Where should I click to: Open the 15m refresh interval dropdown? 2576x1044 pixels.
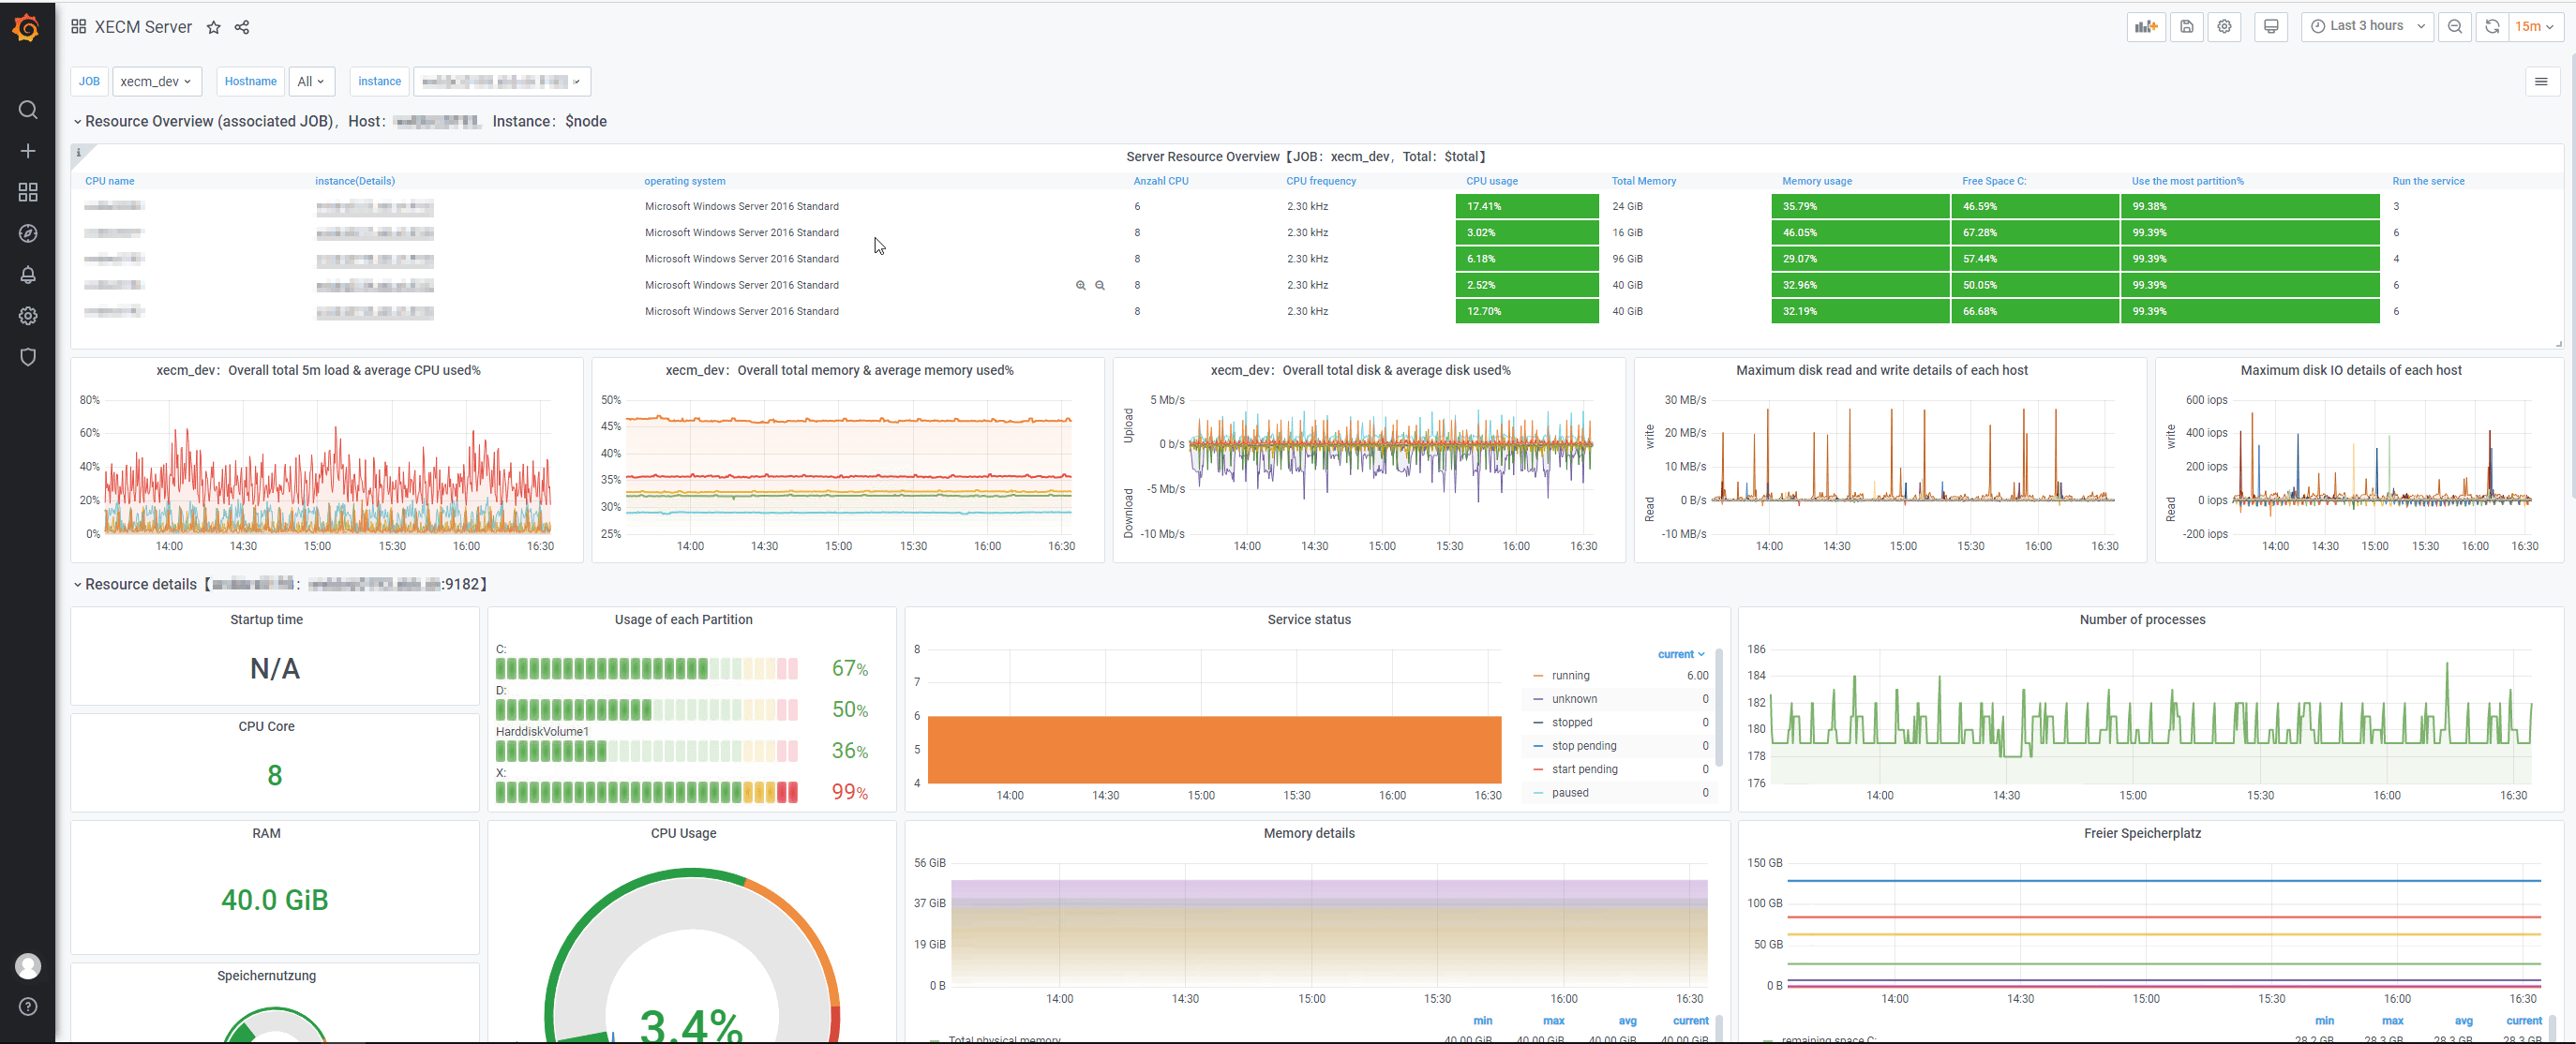pyautogui.click(x=2534, y=27)
